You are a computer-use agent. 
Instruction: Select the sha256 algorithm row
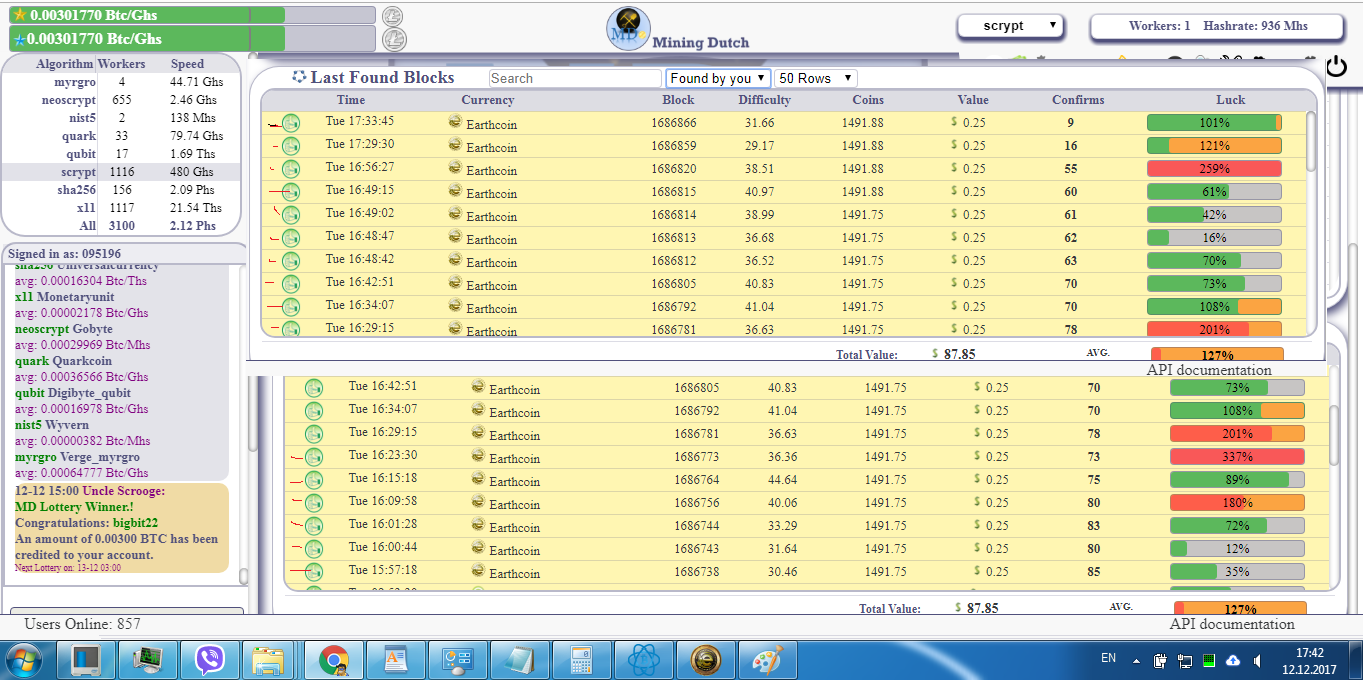tap(121, 190)
